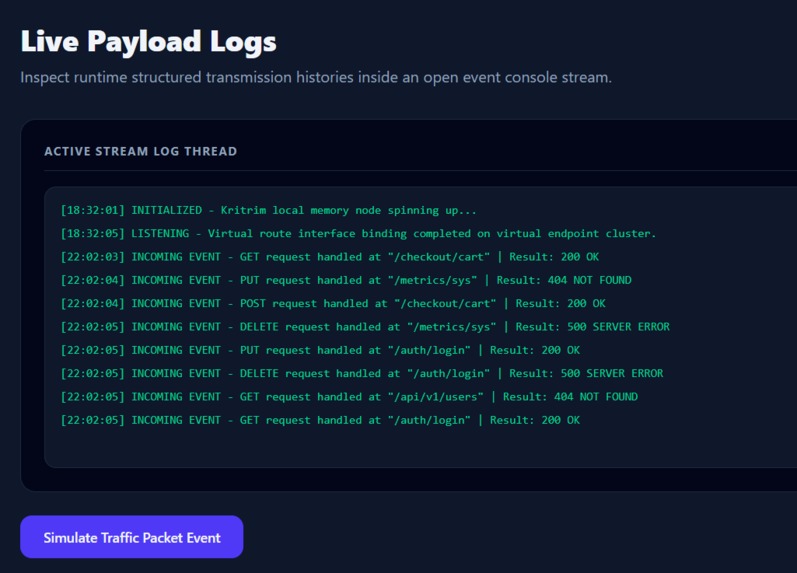The width and height of the screenshot is (797, 573).
Task: Select the PUT /auth/login 200 OK line
Action: (x=320, y=350)
